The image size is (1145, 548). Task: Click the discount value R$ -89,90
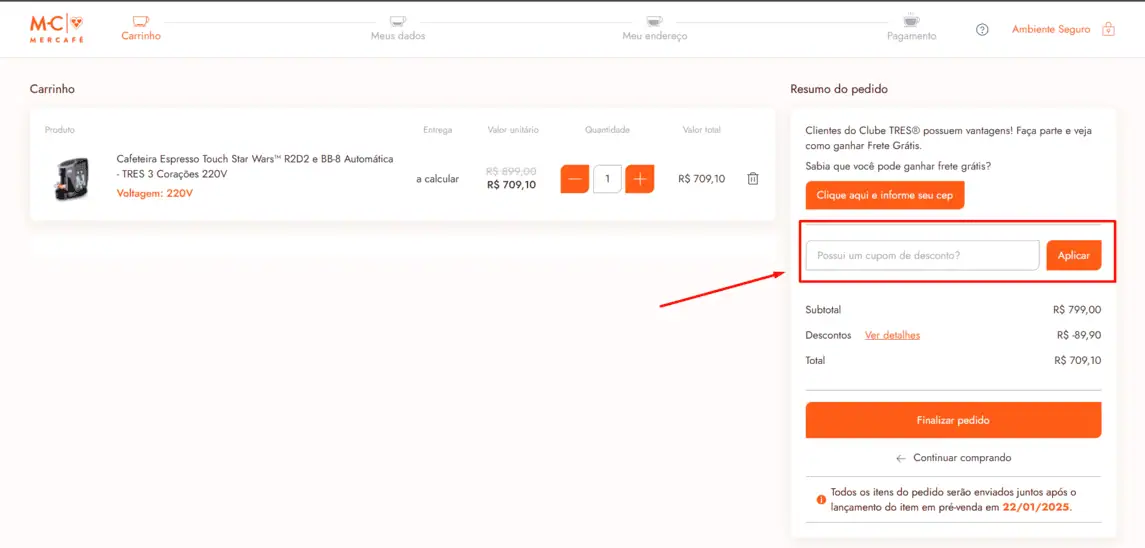coord(1079,335)
